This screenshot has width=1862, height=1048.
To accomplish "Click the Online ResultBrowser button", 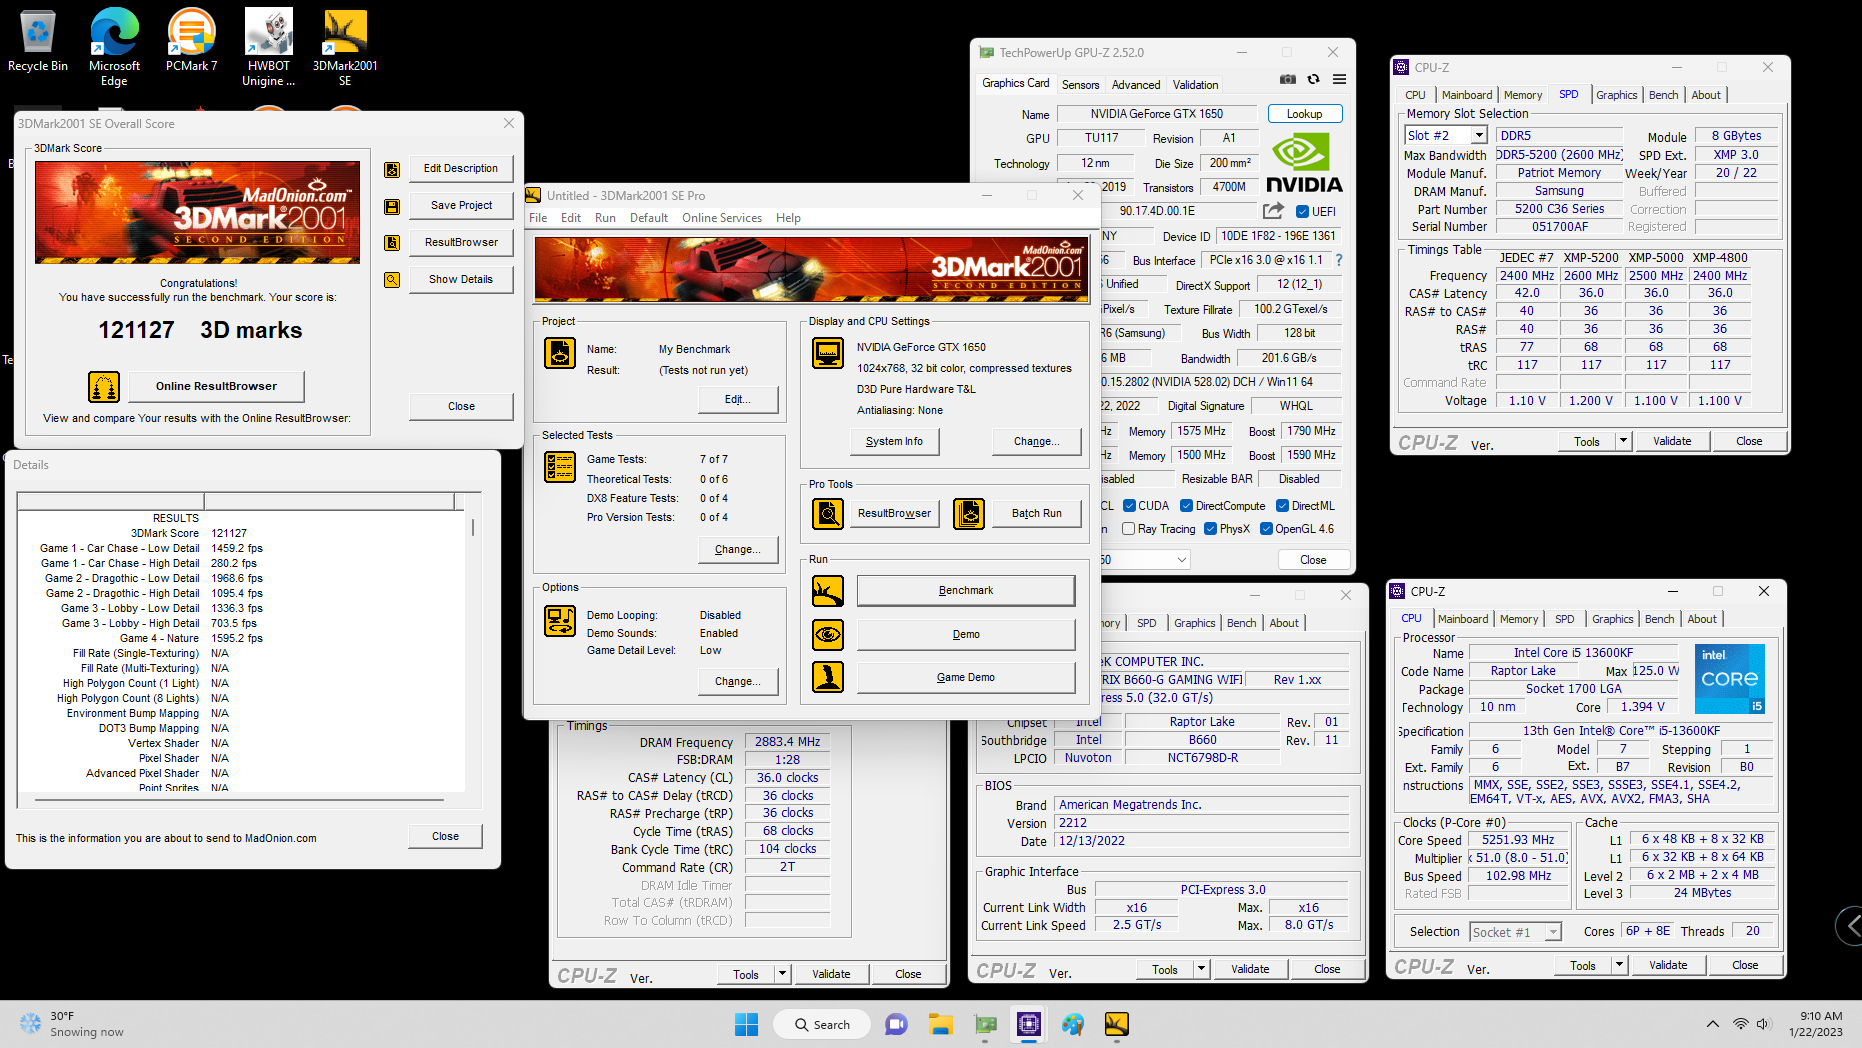I will pos(216,386).
